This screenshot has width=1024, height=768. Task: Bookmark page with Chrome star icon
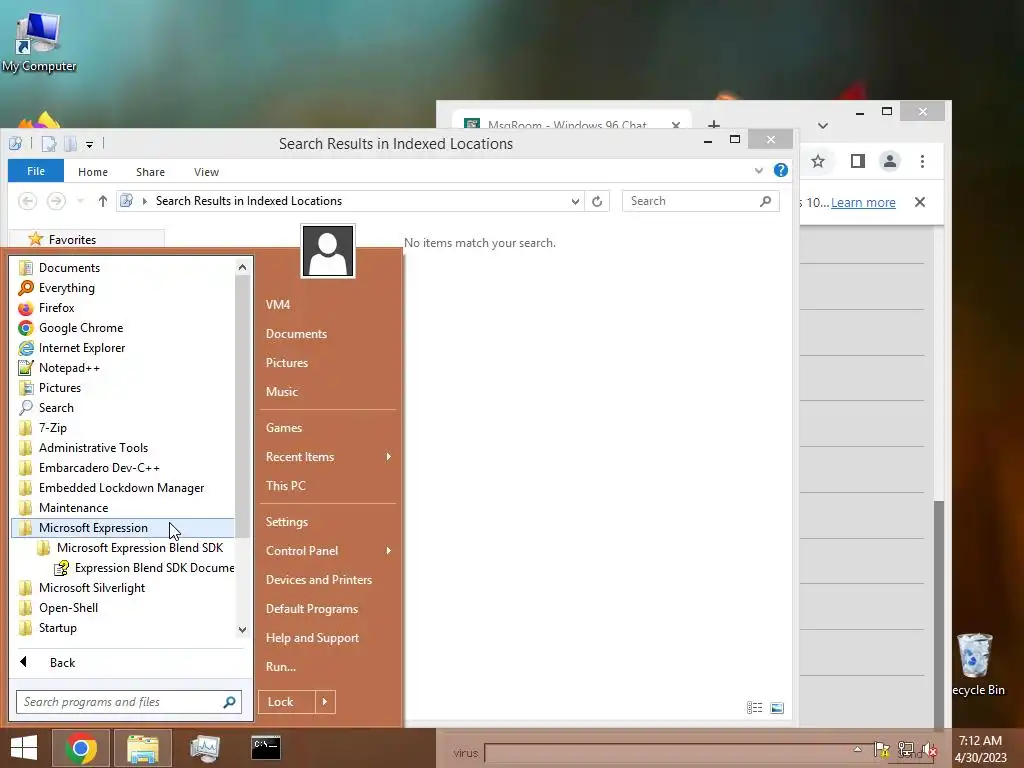pos(818,161)
